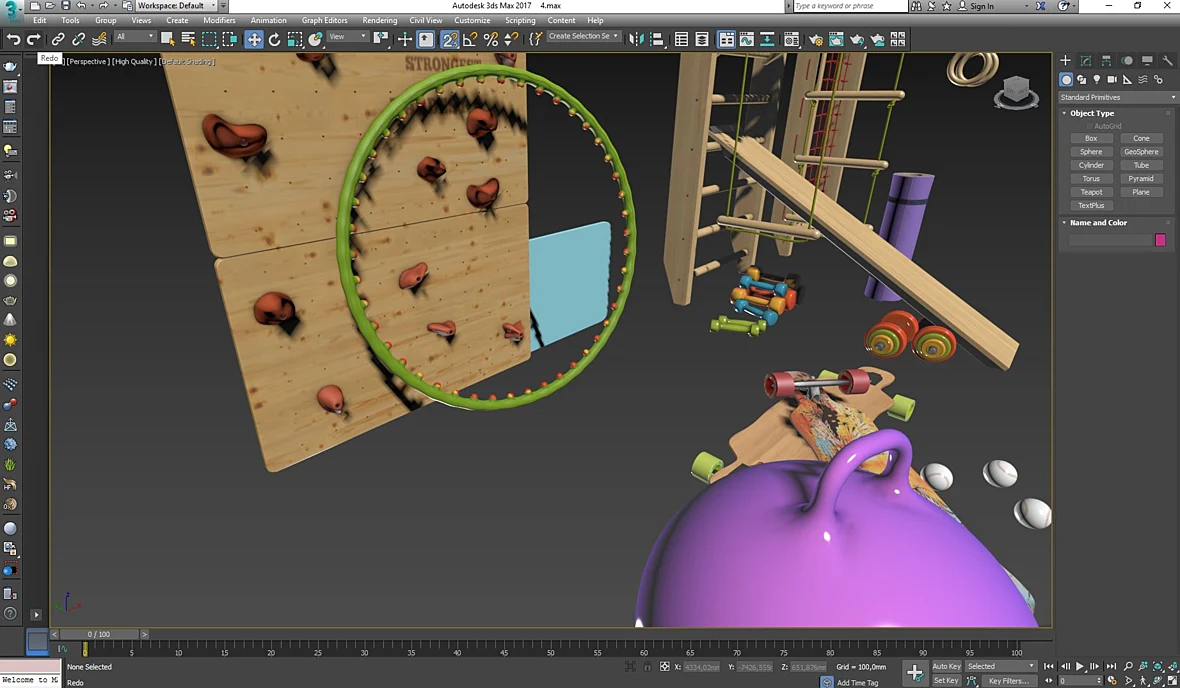
Task: Toggle Spinner Snap
Action: point(511,39)
